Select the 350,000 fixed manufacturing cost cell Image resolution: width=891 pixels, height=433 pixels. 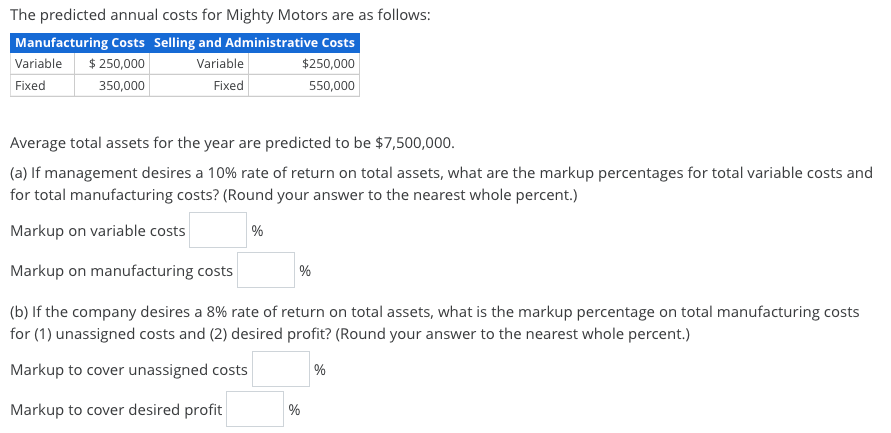(x=112, y=86)
